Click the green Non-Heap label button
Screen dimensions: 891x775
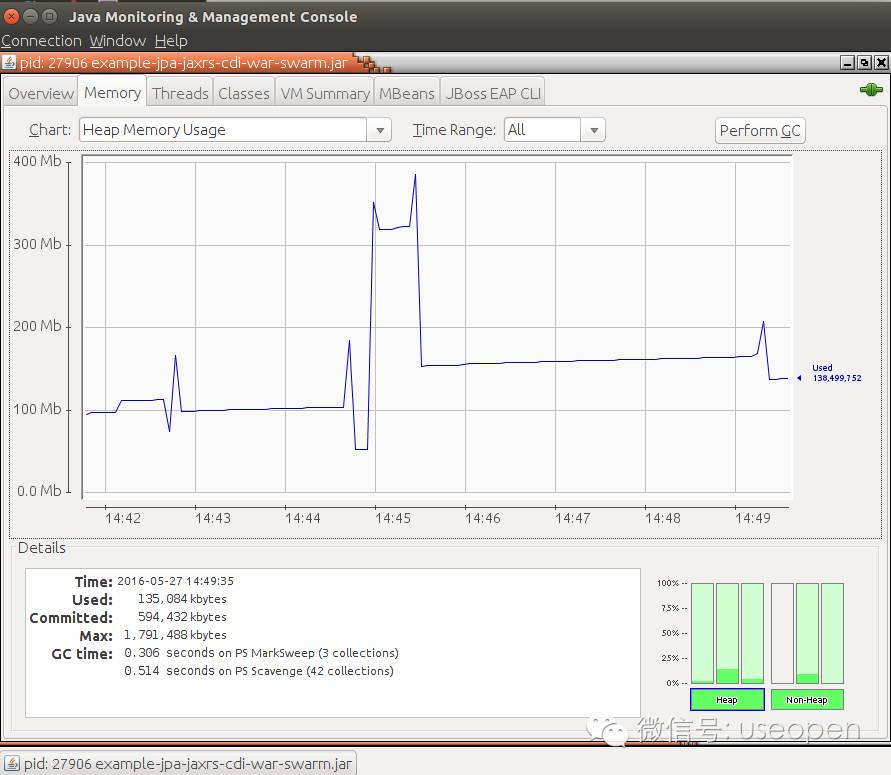(807, 699)
